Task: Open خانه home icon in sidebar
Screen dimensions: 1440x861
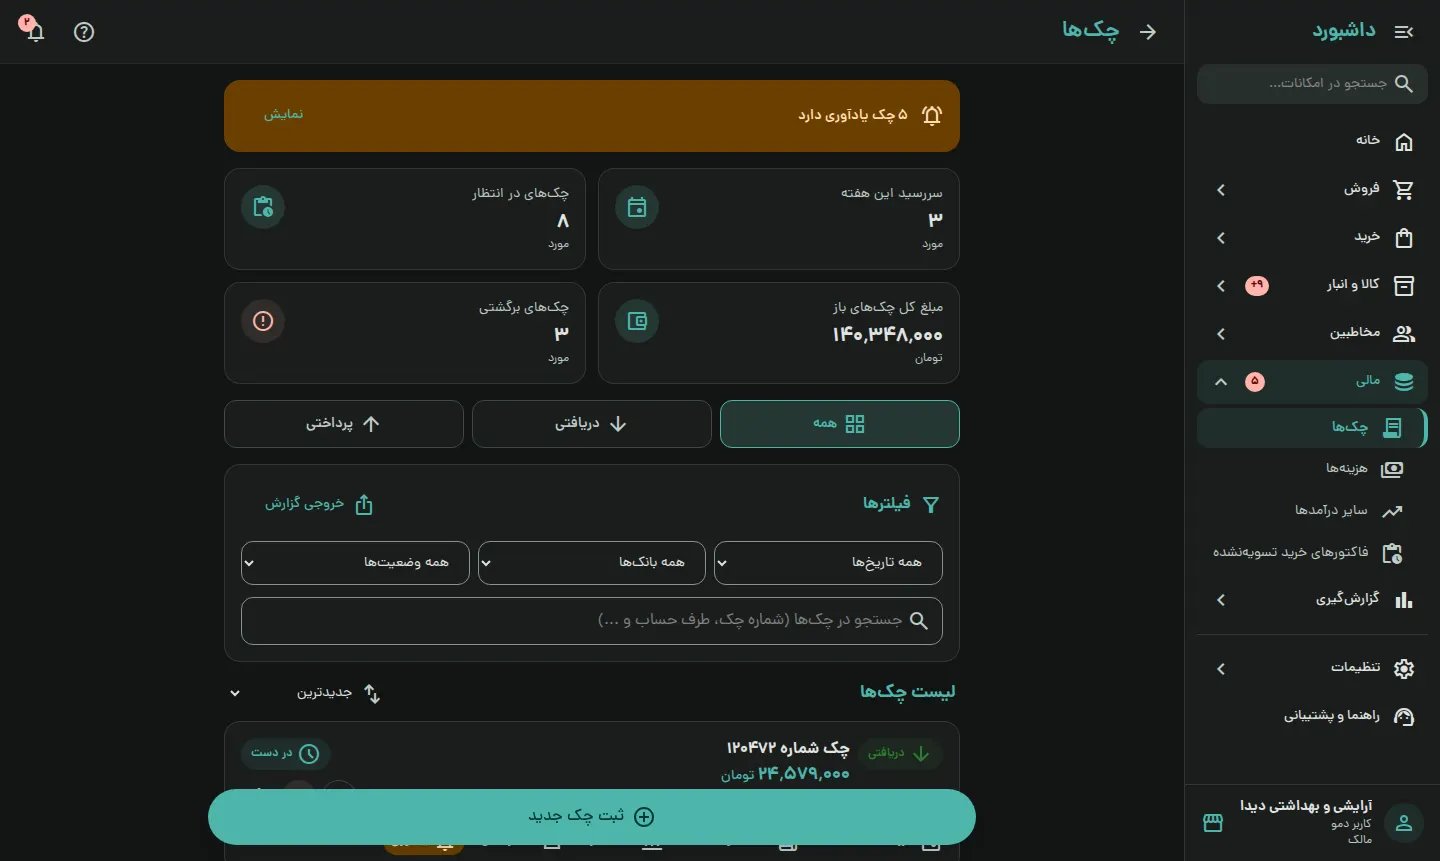Action: (1404, 142)
